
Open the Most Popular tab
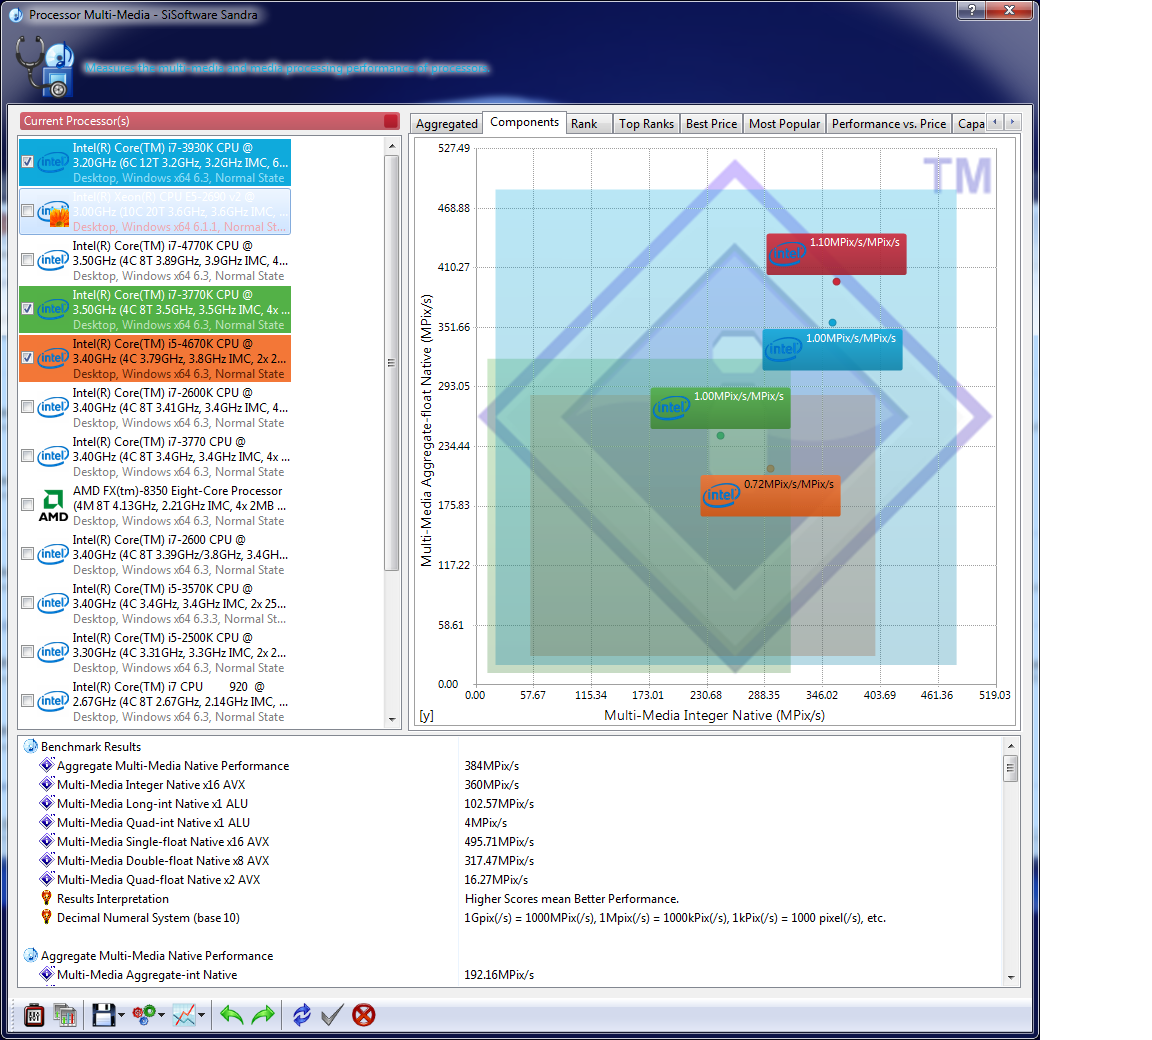[784, 123]
